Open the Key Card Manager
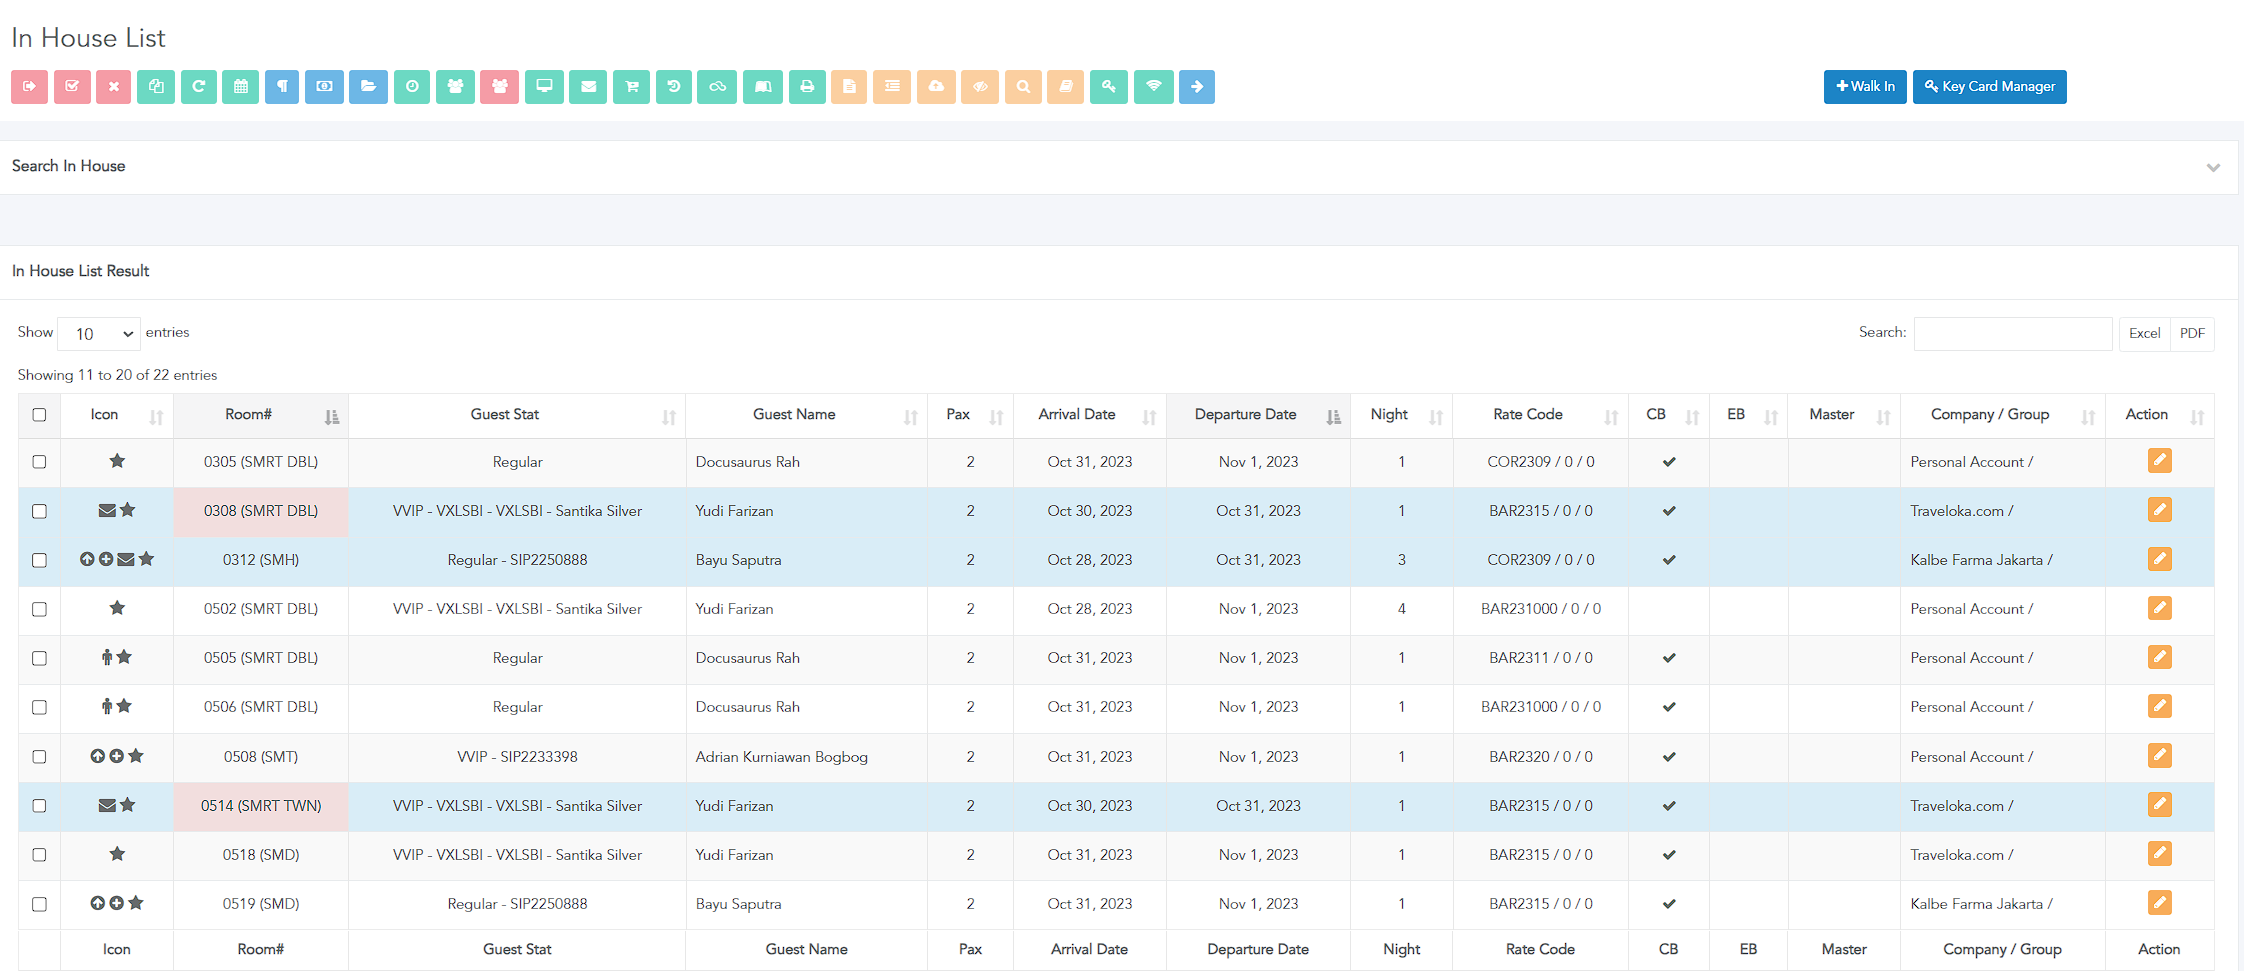The image size is (2244, 971). (x=1989, y=87)
